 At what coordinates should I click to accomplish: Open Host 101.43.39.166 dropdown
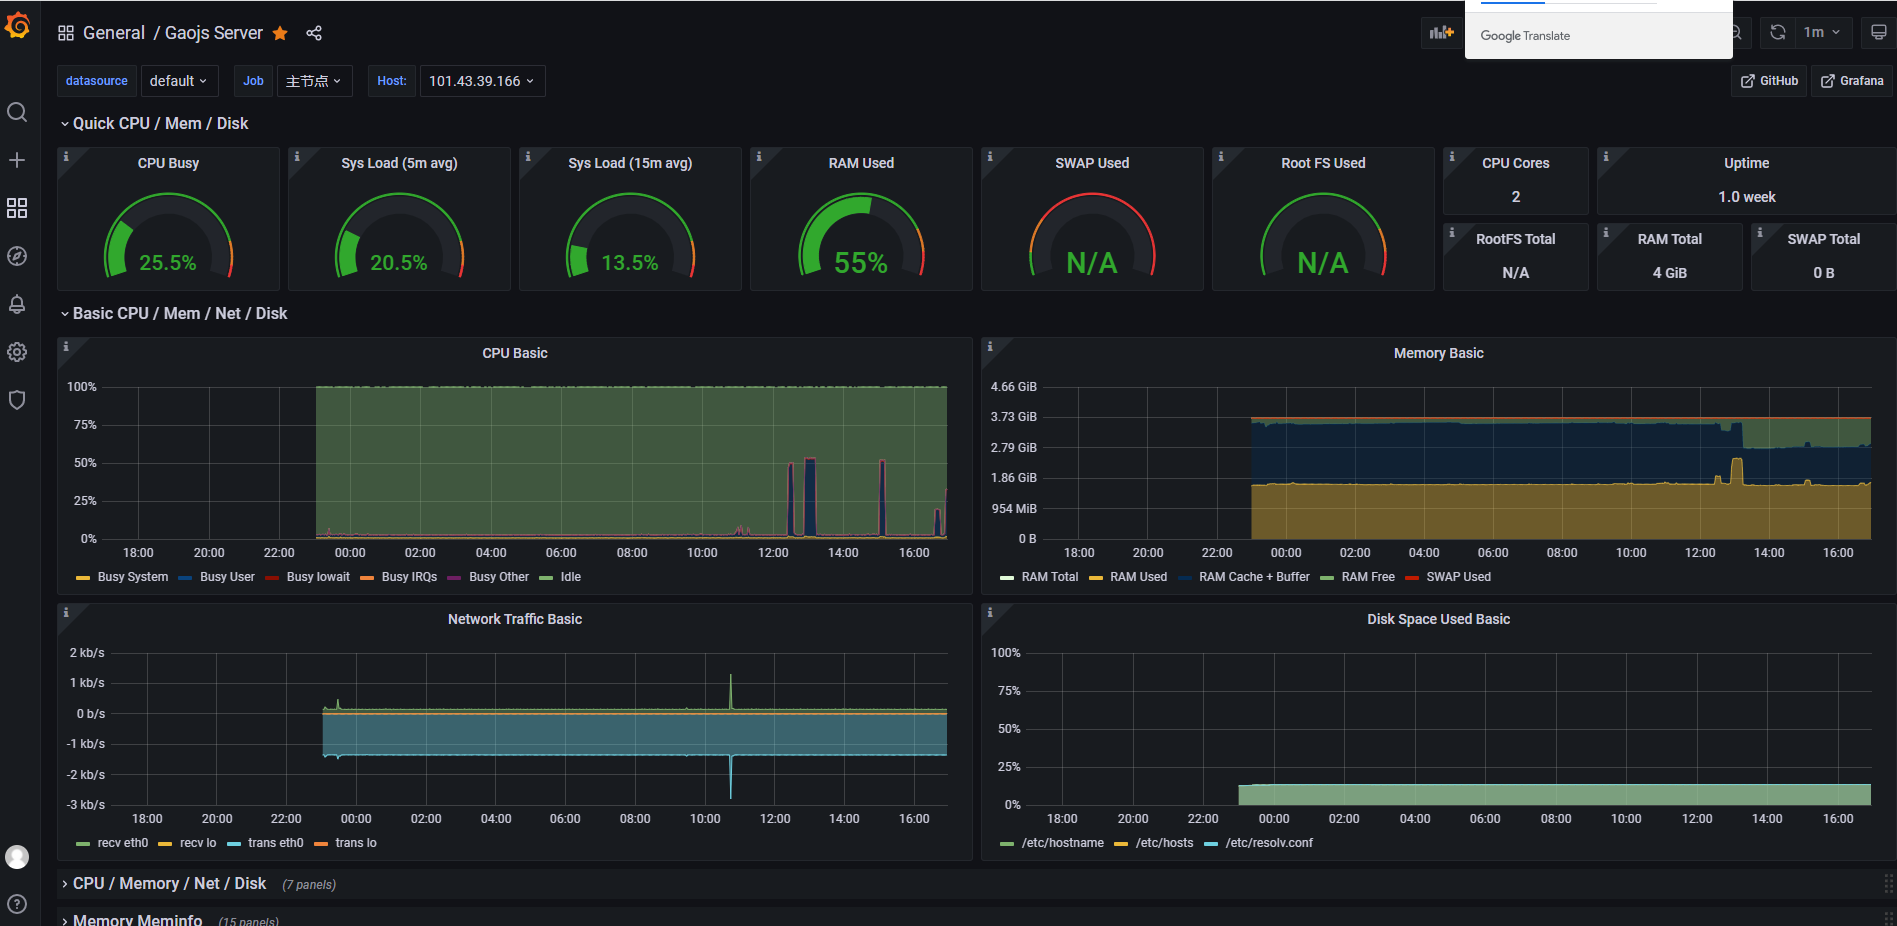coord(482,81)
